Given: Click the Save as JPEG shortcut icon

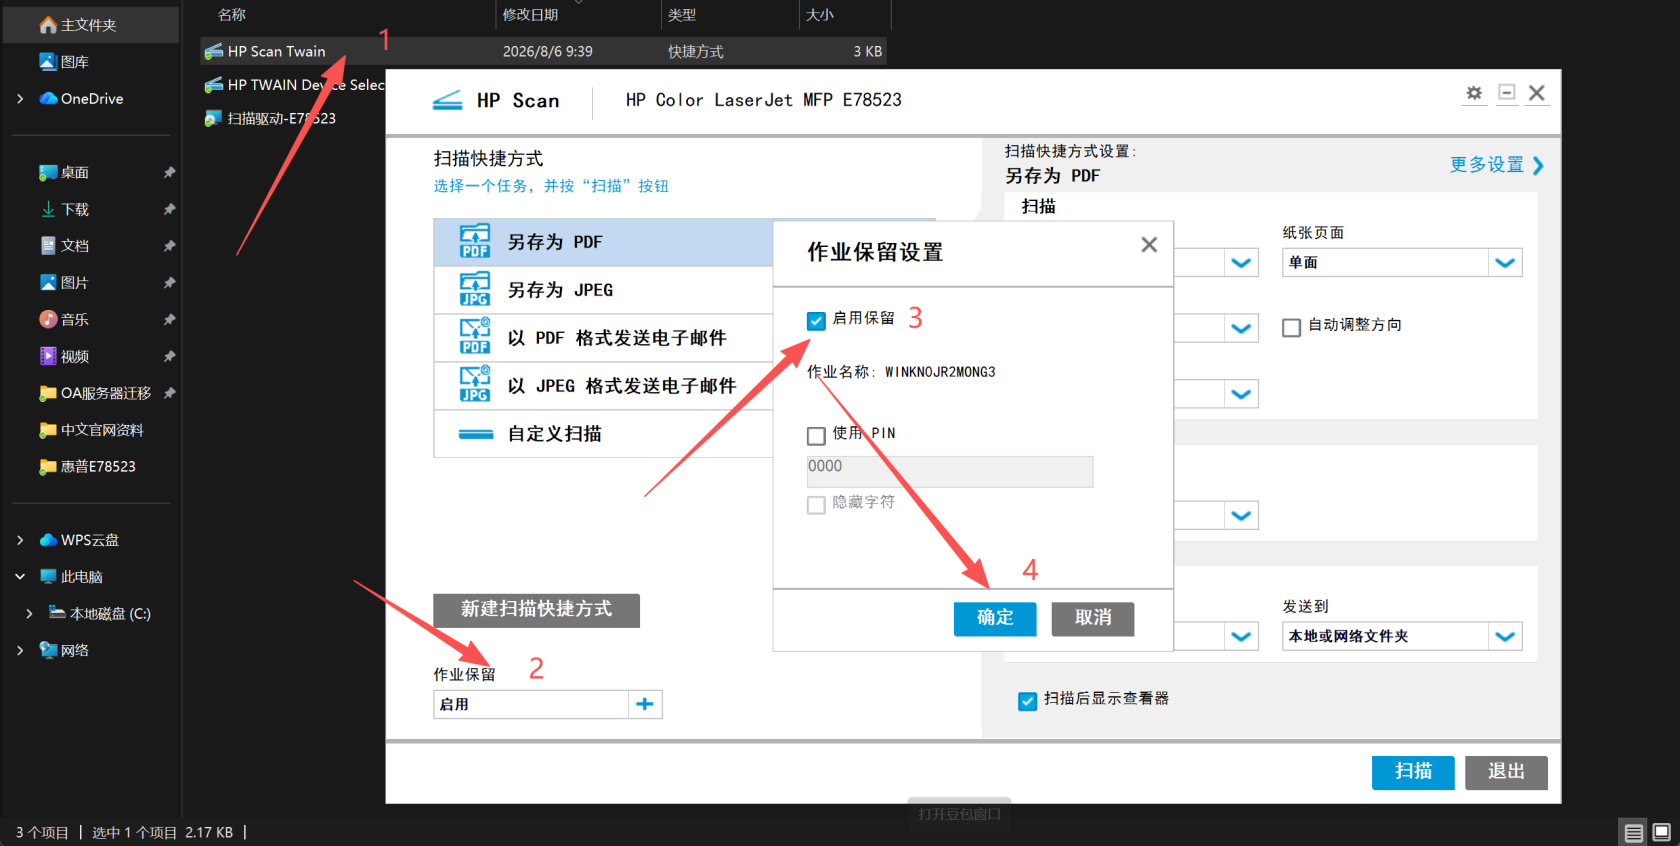Looking at the screenshot, I should coord(475,290).
